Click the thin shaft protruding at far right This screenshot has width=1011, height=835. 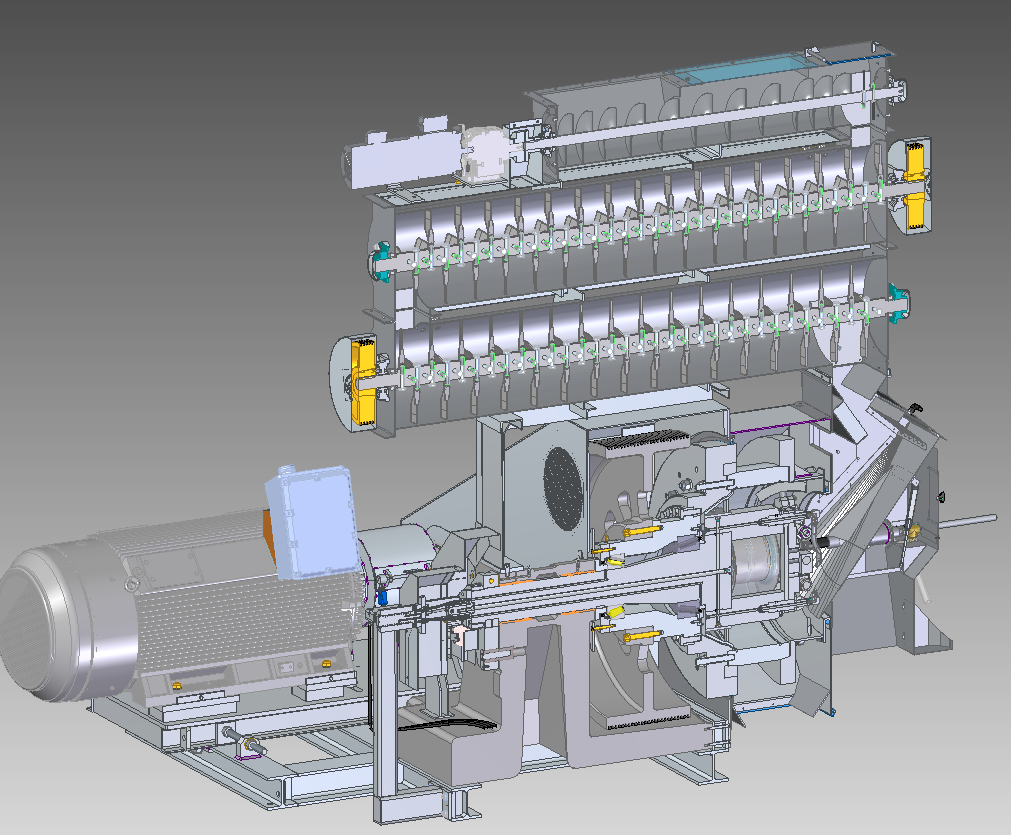(x=965, y=519)
